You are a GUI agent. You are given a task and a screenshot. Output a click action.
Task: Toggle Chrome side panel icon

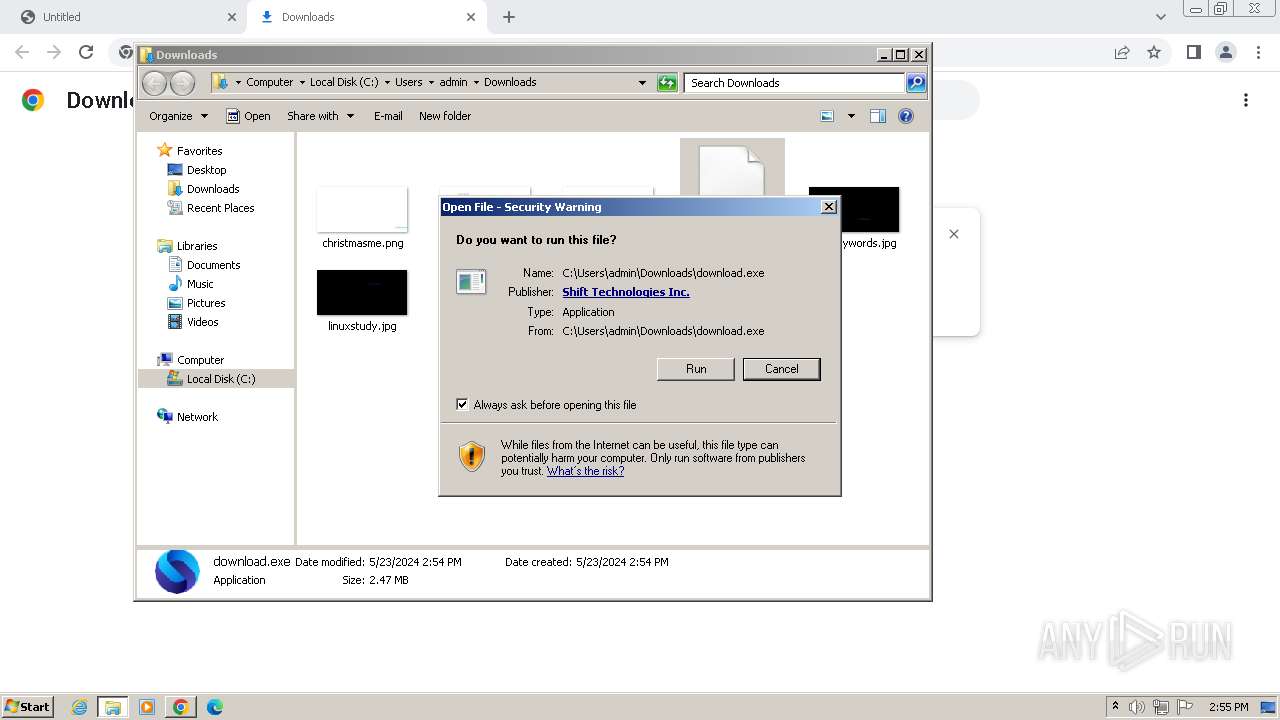[1193, 52]
